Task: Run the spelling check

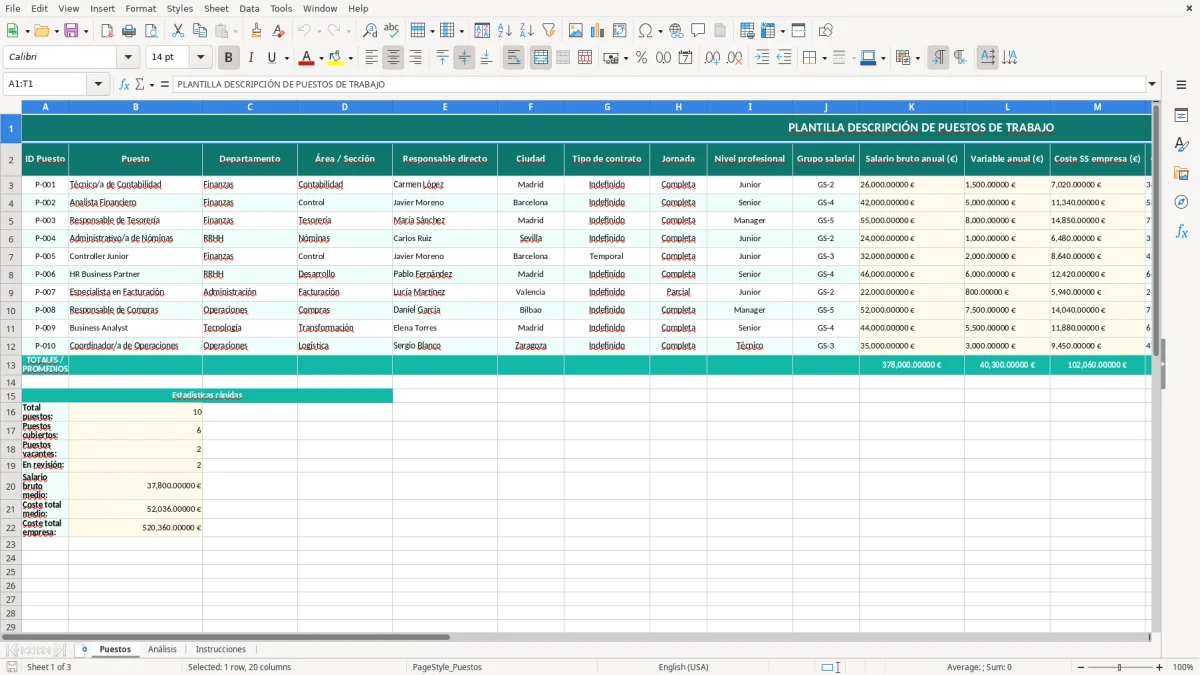Action: (x=392, y=31)
